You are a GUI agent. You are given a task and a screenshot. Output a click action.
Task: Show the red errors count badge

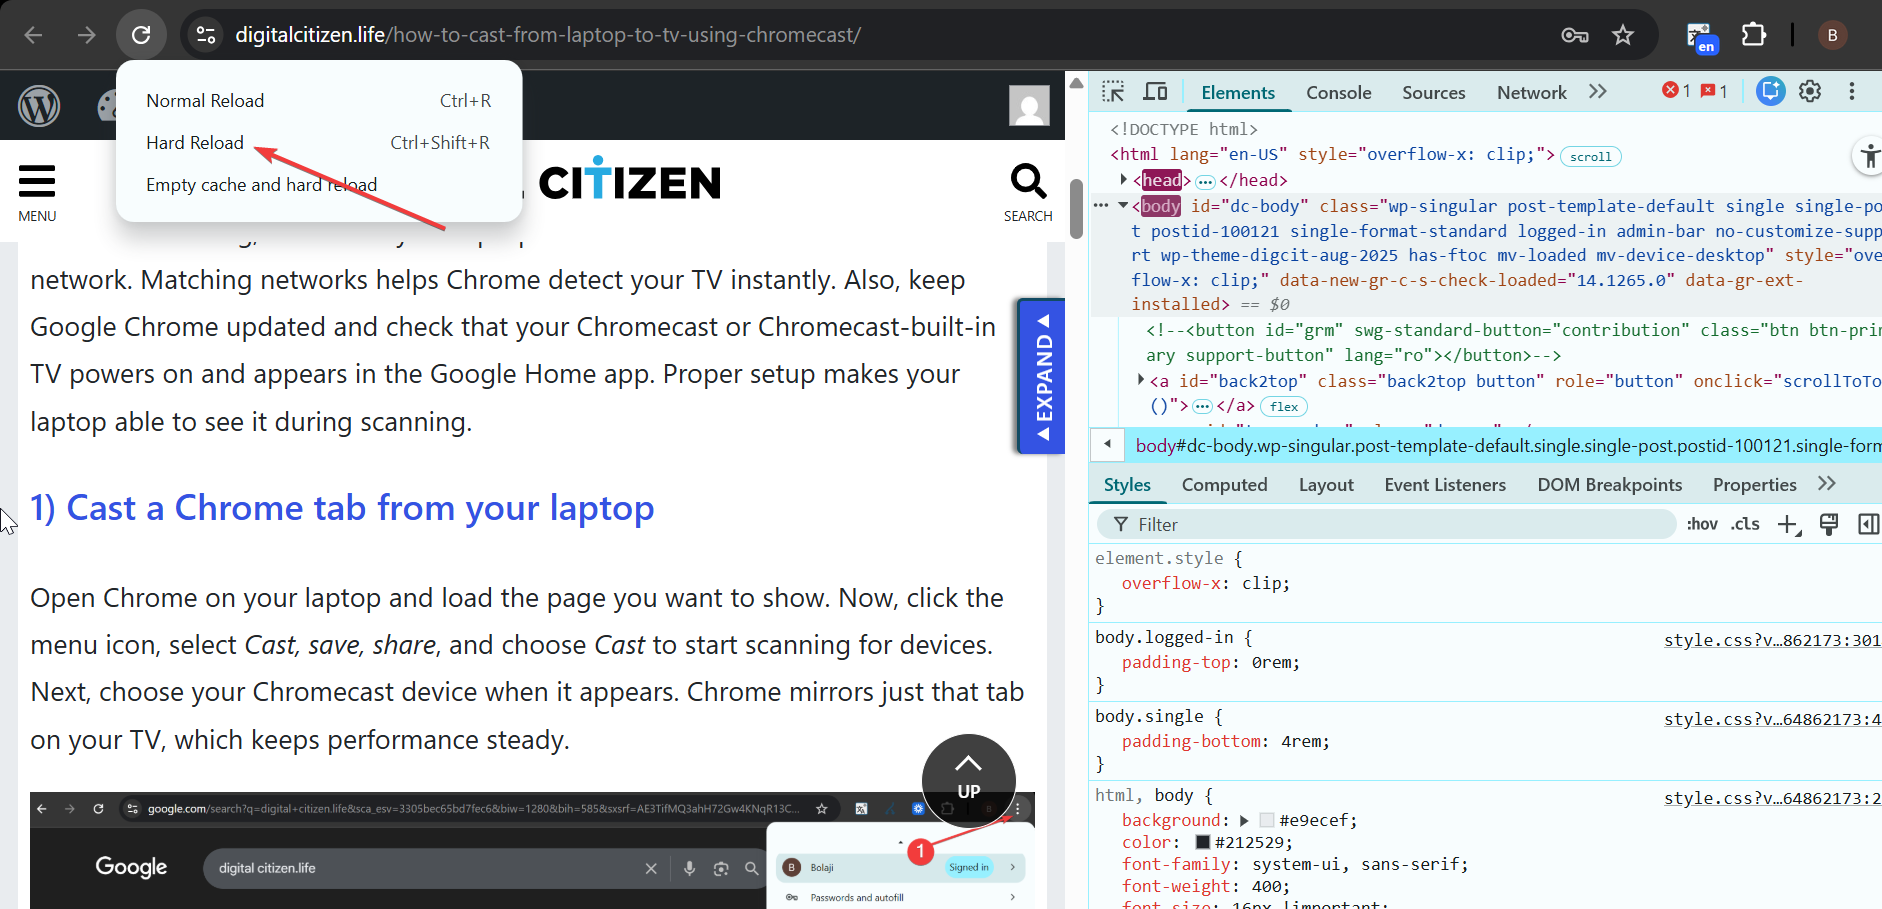pyautogui.click(x=1676, y=91)
